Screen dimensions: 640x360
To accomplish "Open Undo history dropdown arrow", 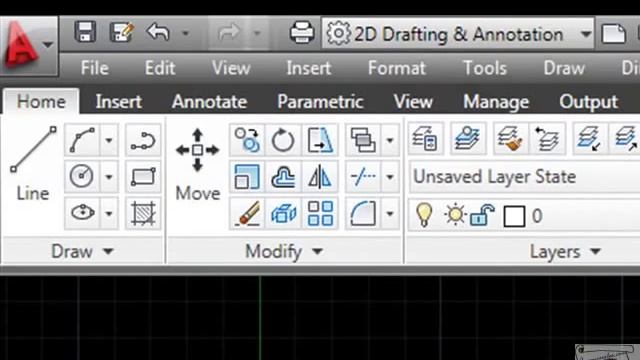I will 185,33.
